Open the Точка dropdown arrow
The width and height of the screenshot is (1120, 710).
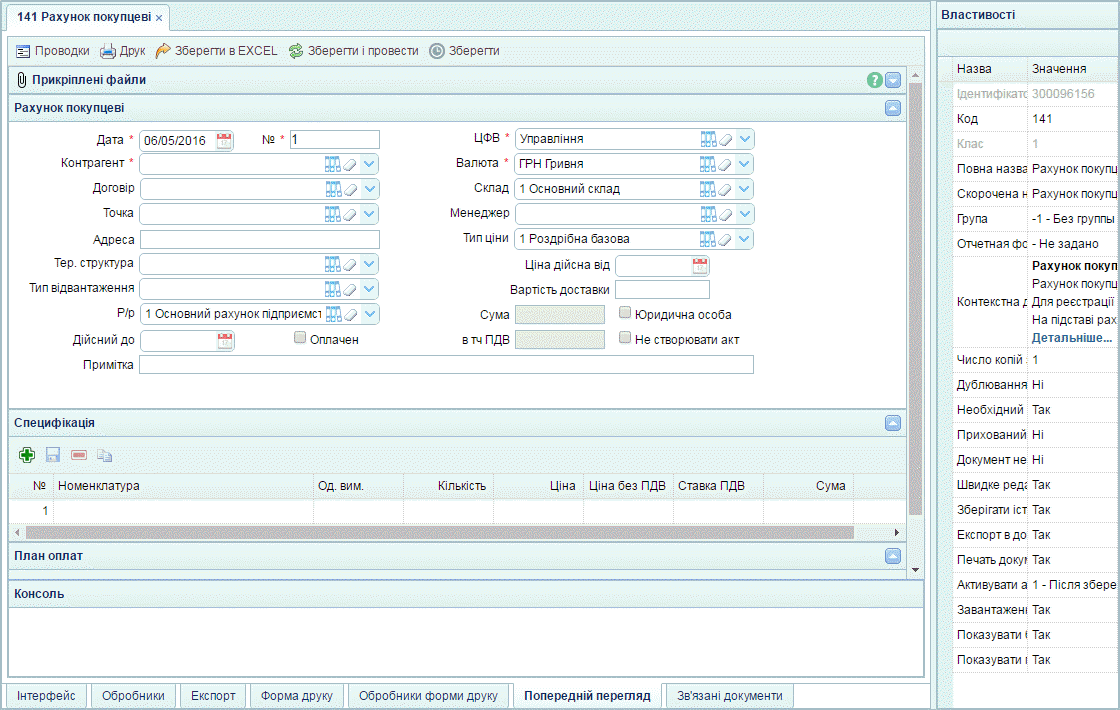[369, 214]
